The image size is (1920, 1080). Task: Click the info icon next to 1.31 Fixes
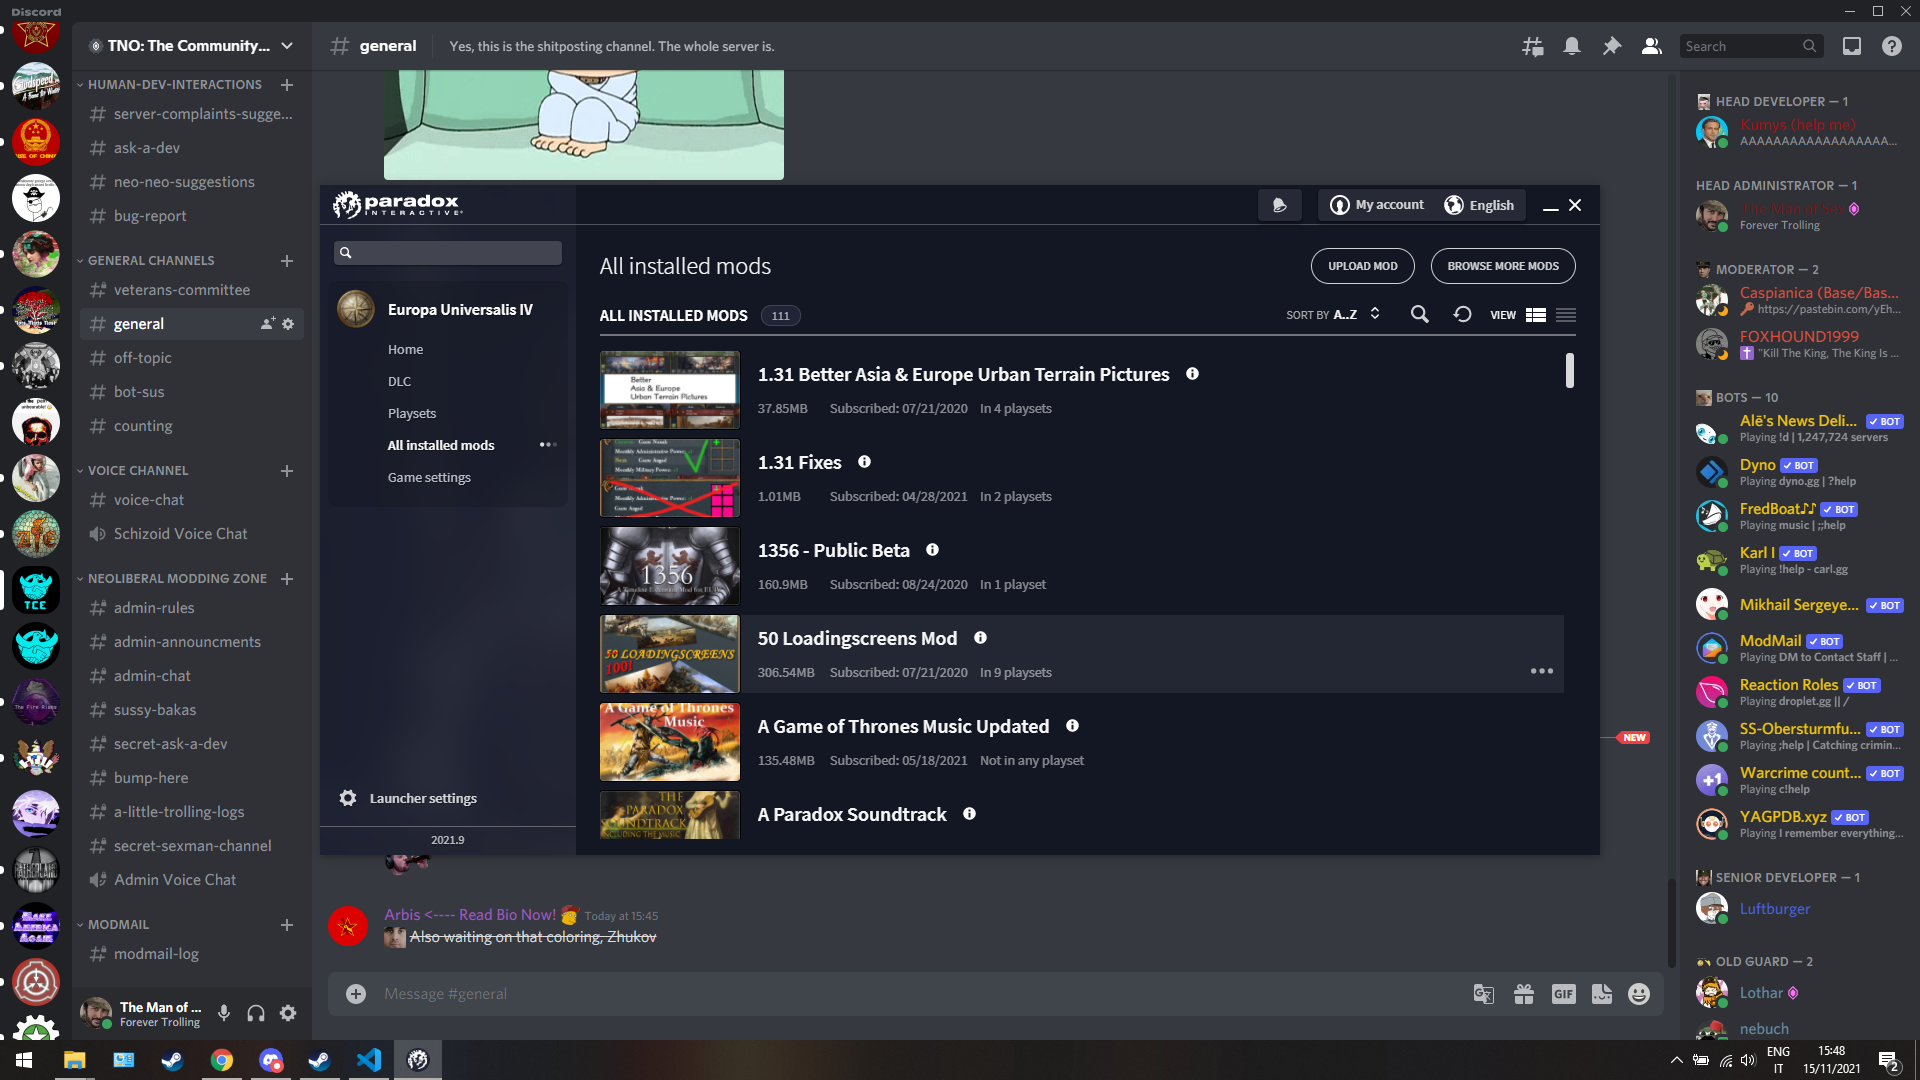(x=864, y=462)
